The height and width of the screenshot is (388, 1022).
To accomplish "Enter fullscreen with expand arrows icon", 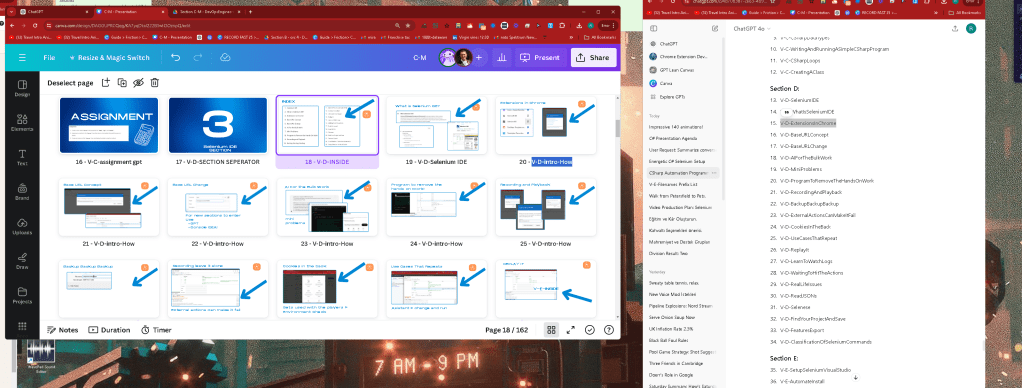I will [571, 330].
